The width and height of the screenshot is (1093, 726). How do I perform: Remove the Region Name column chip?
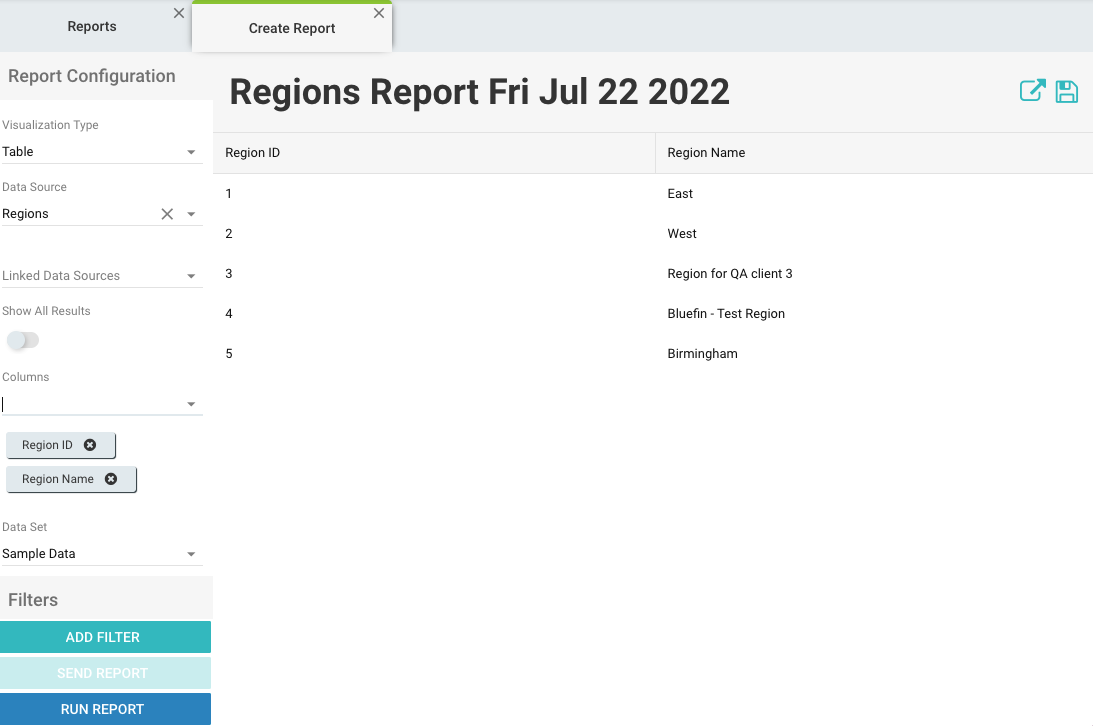111,479
